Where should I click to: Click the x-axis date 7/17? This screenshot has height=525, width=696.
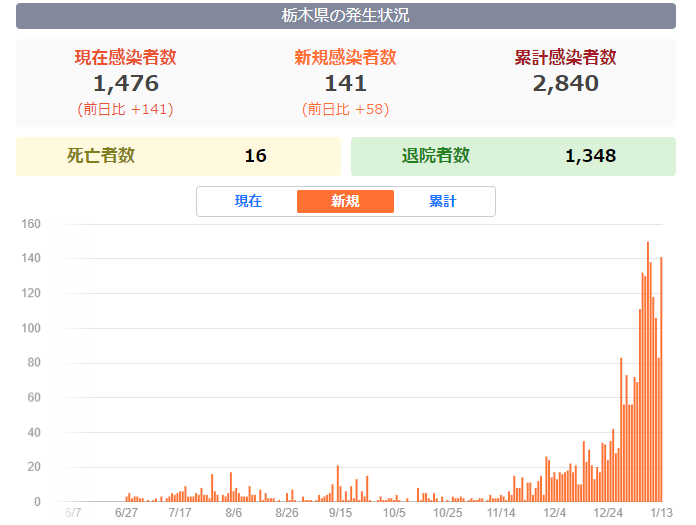pos(180,513)
